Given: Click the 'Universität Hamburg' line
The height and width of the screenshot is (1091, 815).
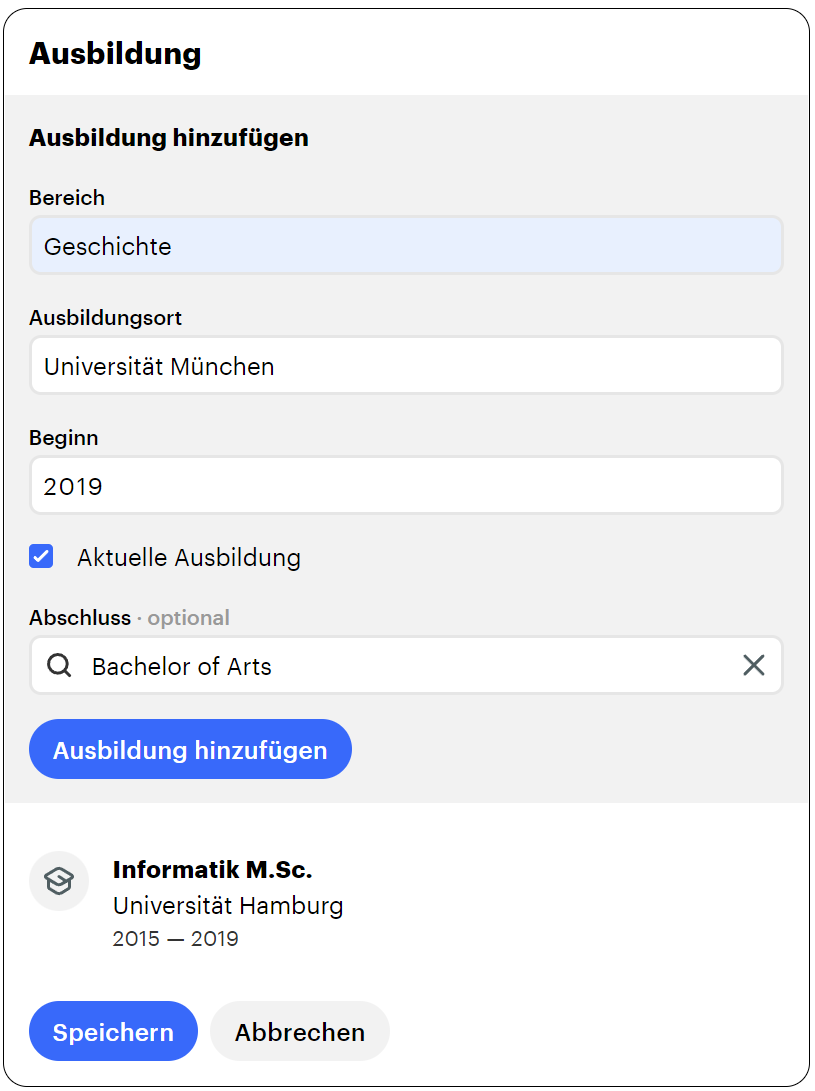Looking at the screenshot, I should click(x=228, y=906).
